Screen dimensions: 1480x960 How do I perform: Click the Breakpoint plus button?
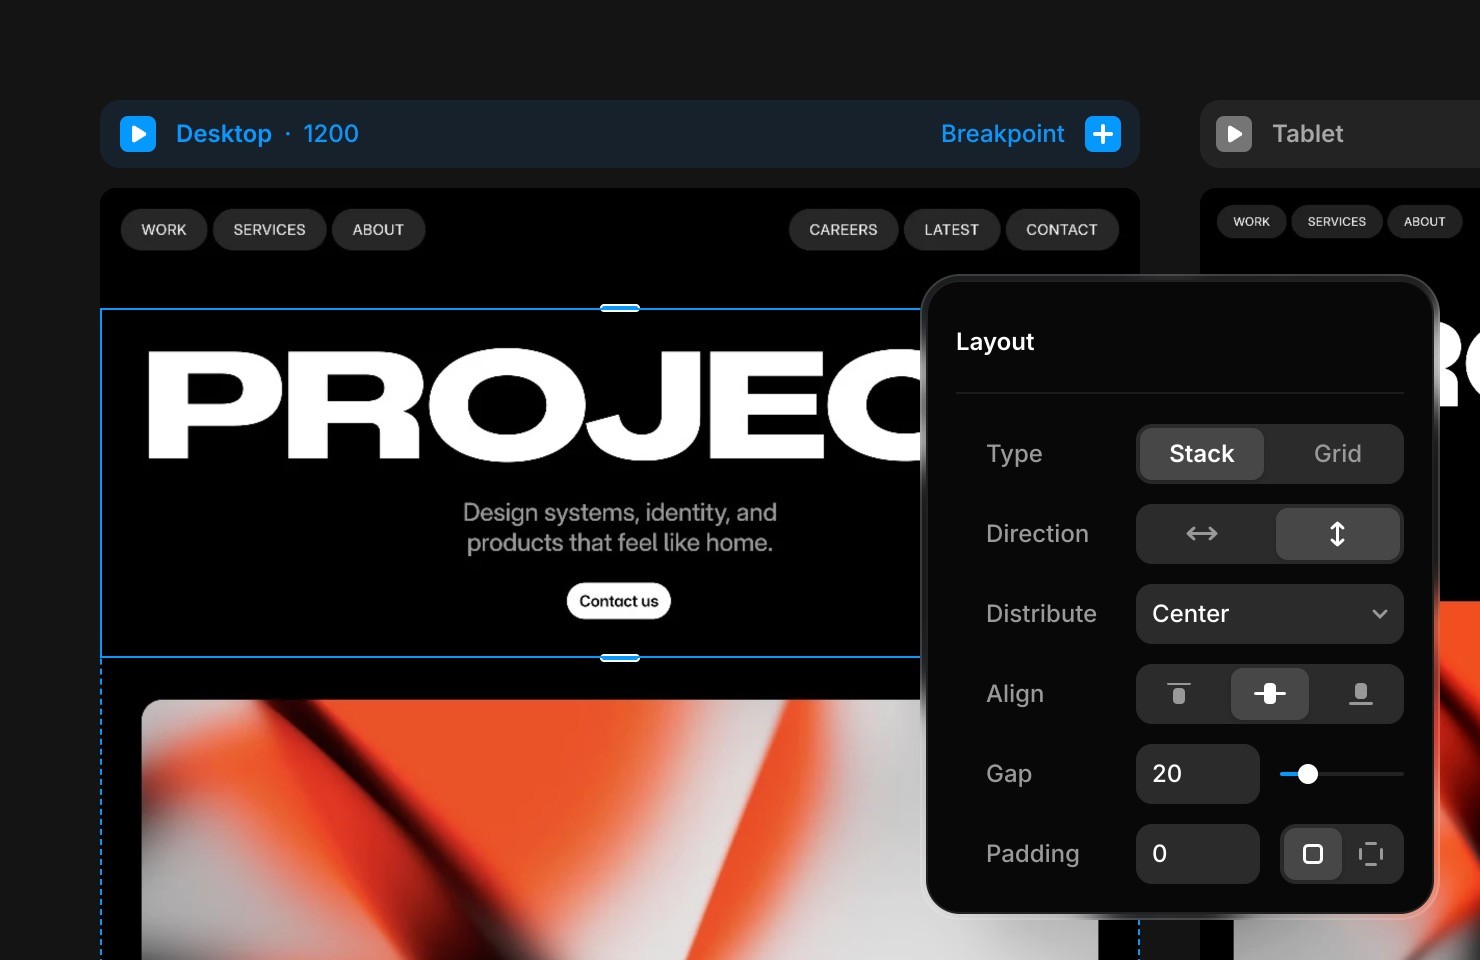(x=1102, y=133)
